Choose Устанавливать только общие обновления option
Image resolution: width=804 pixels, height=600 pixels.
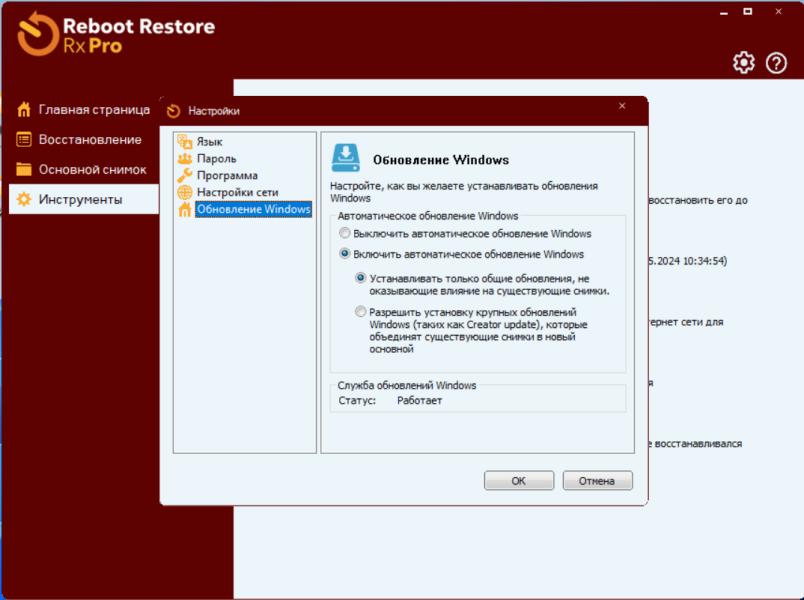(360, 278)
